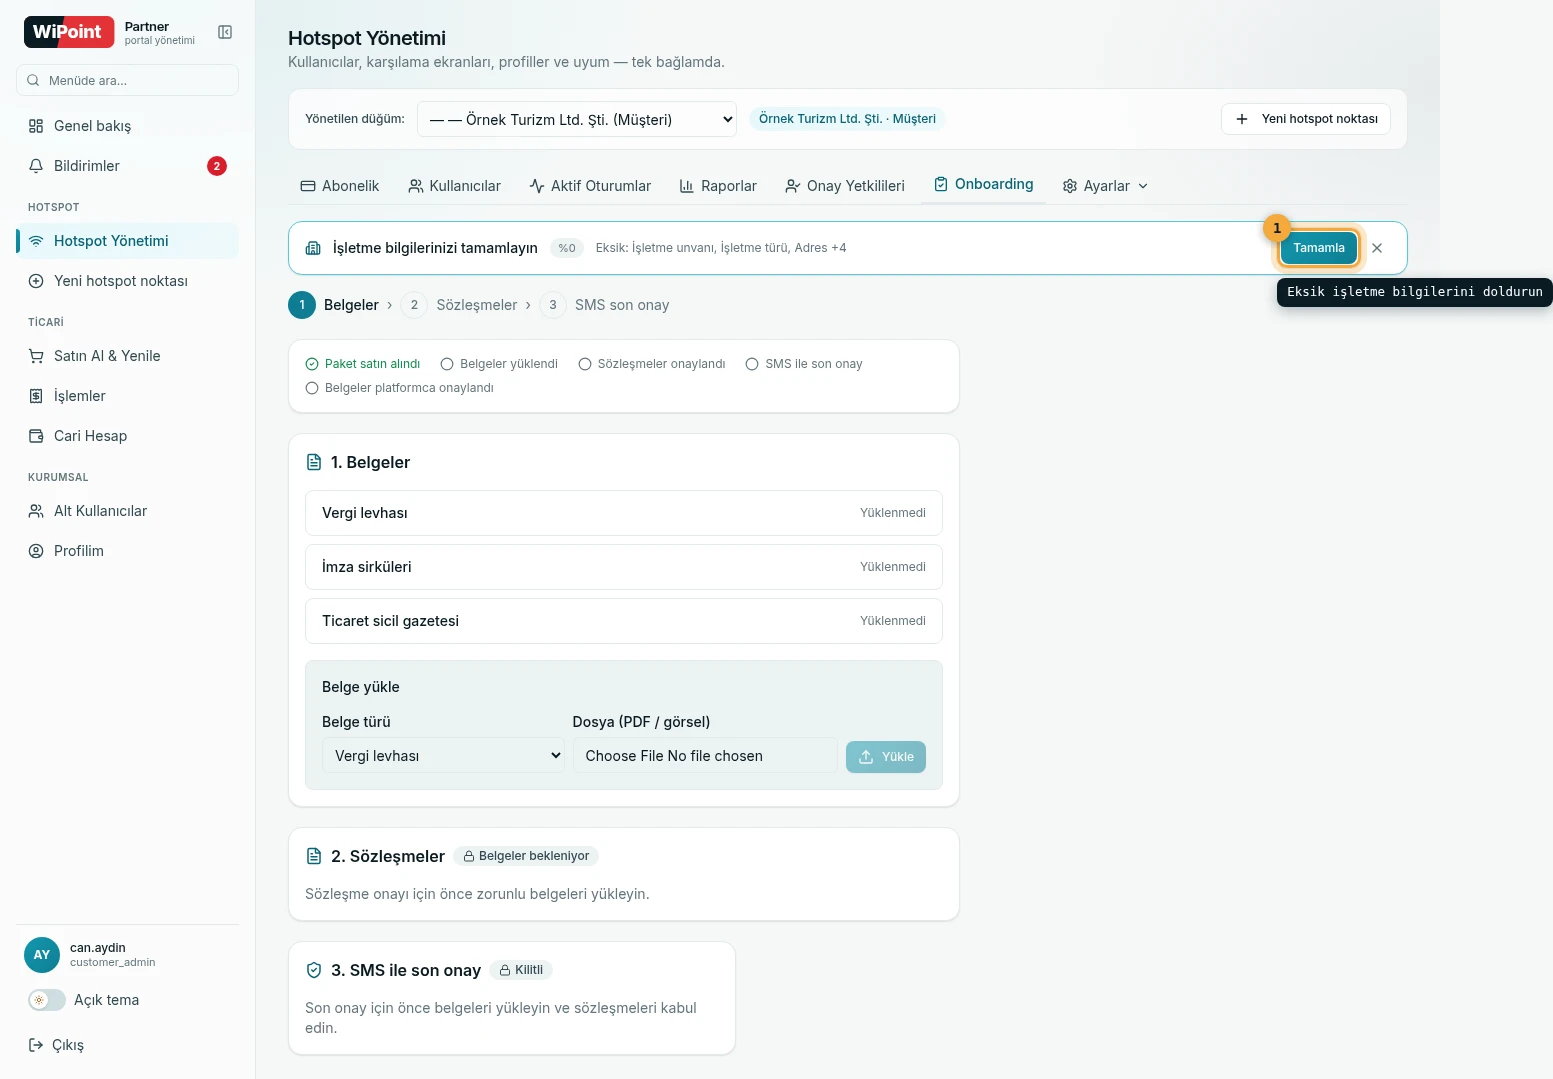
Task: Expand the Ayarlar tab menu
Action: tap(1105, 186)
